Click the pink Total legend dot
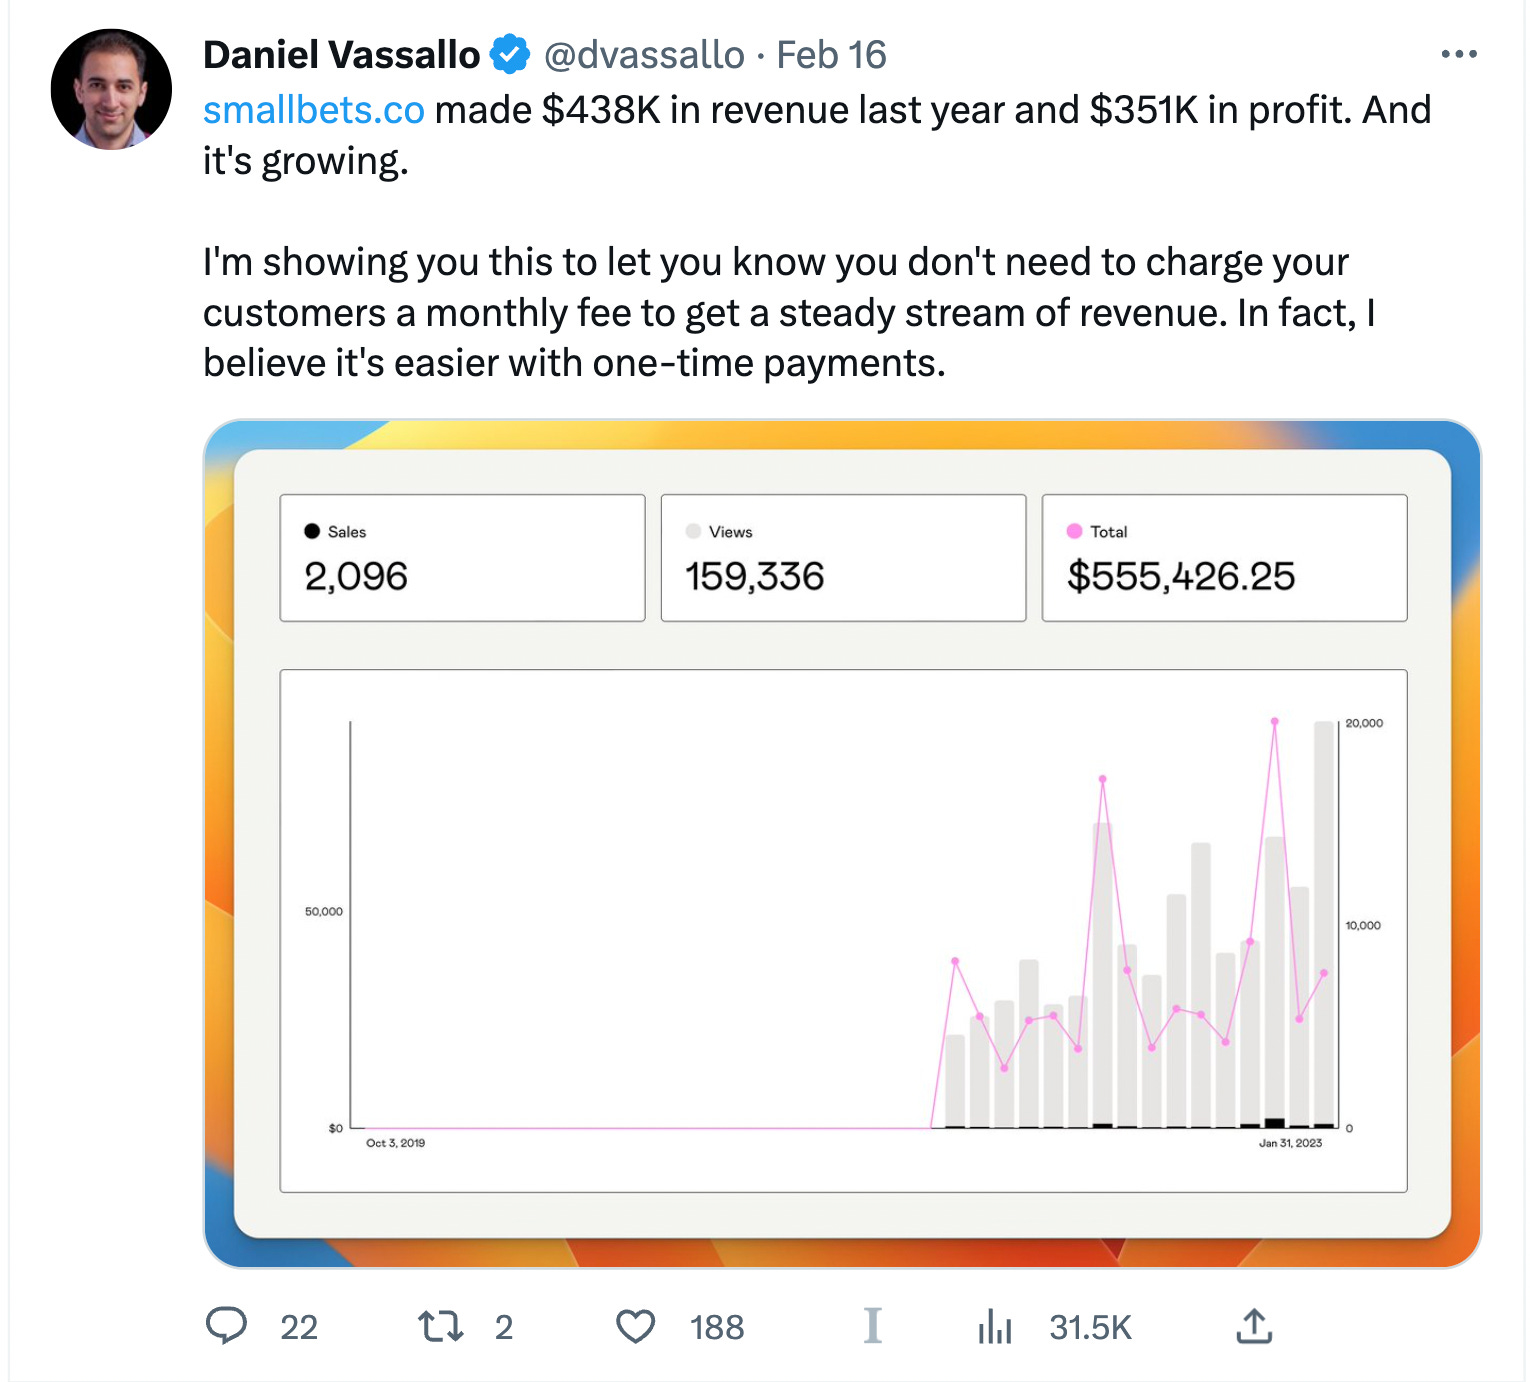This screenshot has width=1530, height=1382. coord(1074,531)
